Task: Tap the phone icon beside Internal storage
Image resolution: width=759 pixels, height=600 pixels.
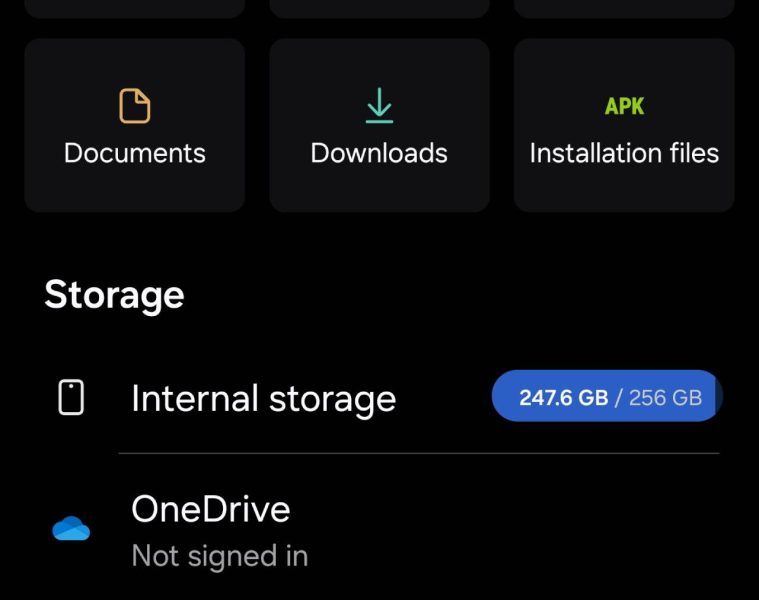Action: (71, 398)
